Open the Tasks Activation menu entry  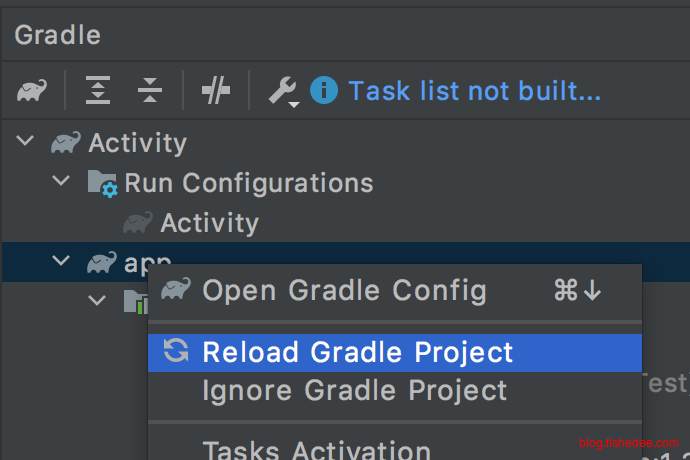[x=317, y=450]
